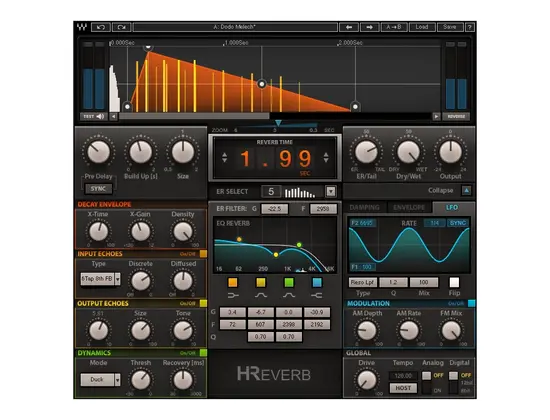The width and height of the screenshot is (550, 420).
Task: Open the Reso Lpf filter type selector
Action: pos(363,282)
